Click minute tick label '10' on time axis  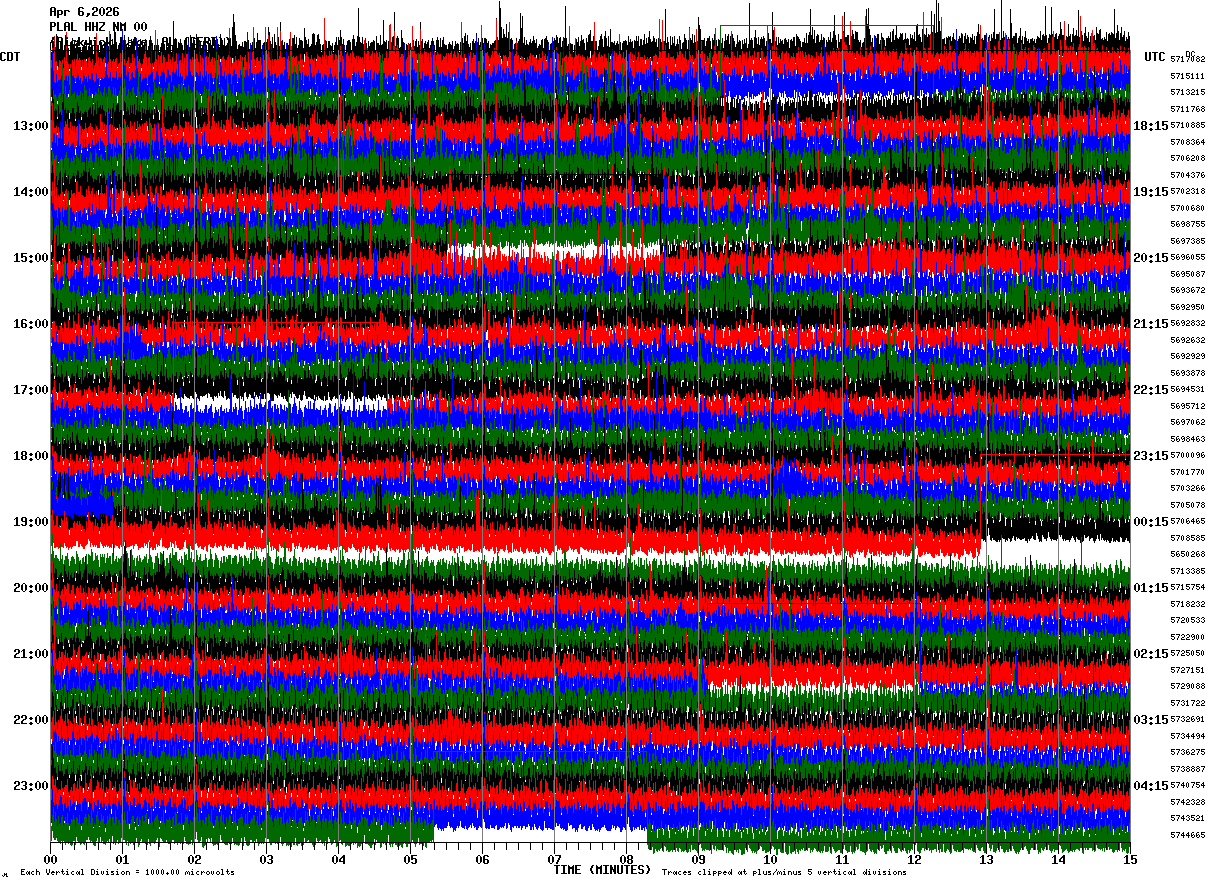770,859
